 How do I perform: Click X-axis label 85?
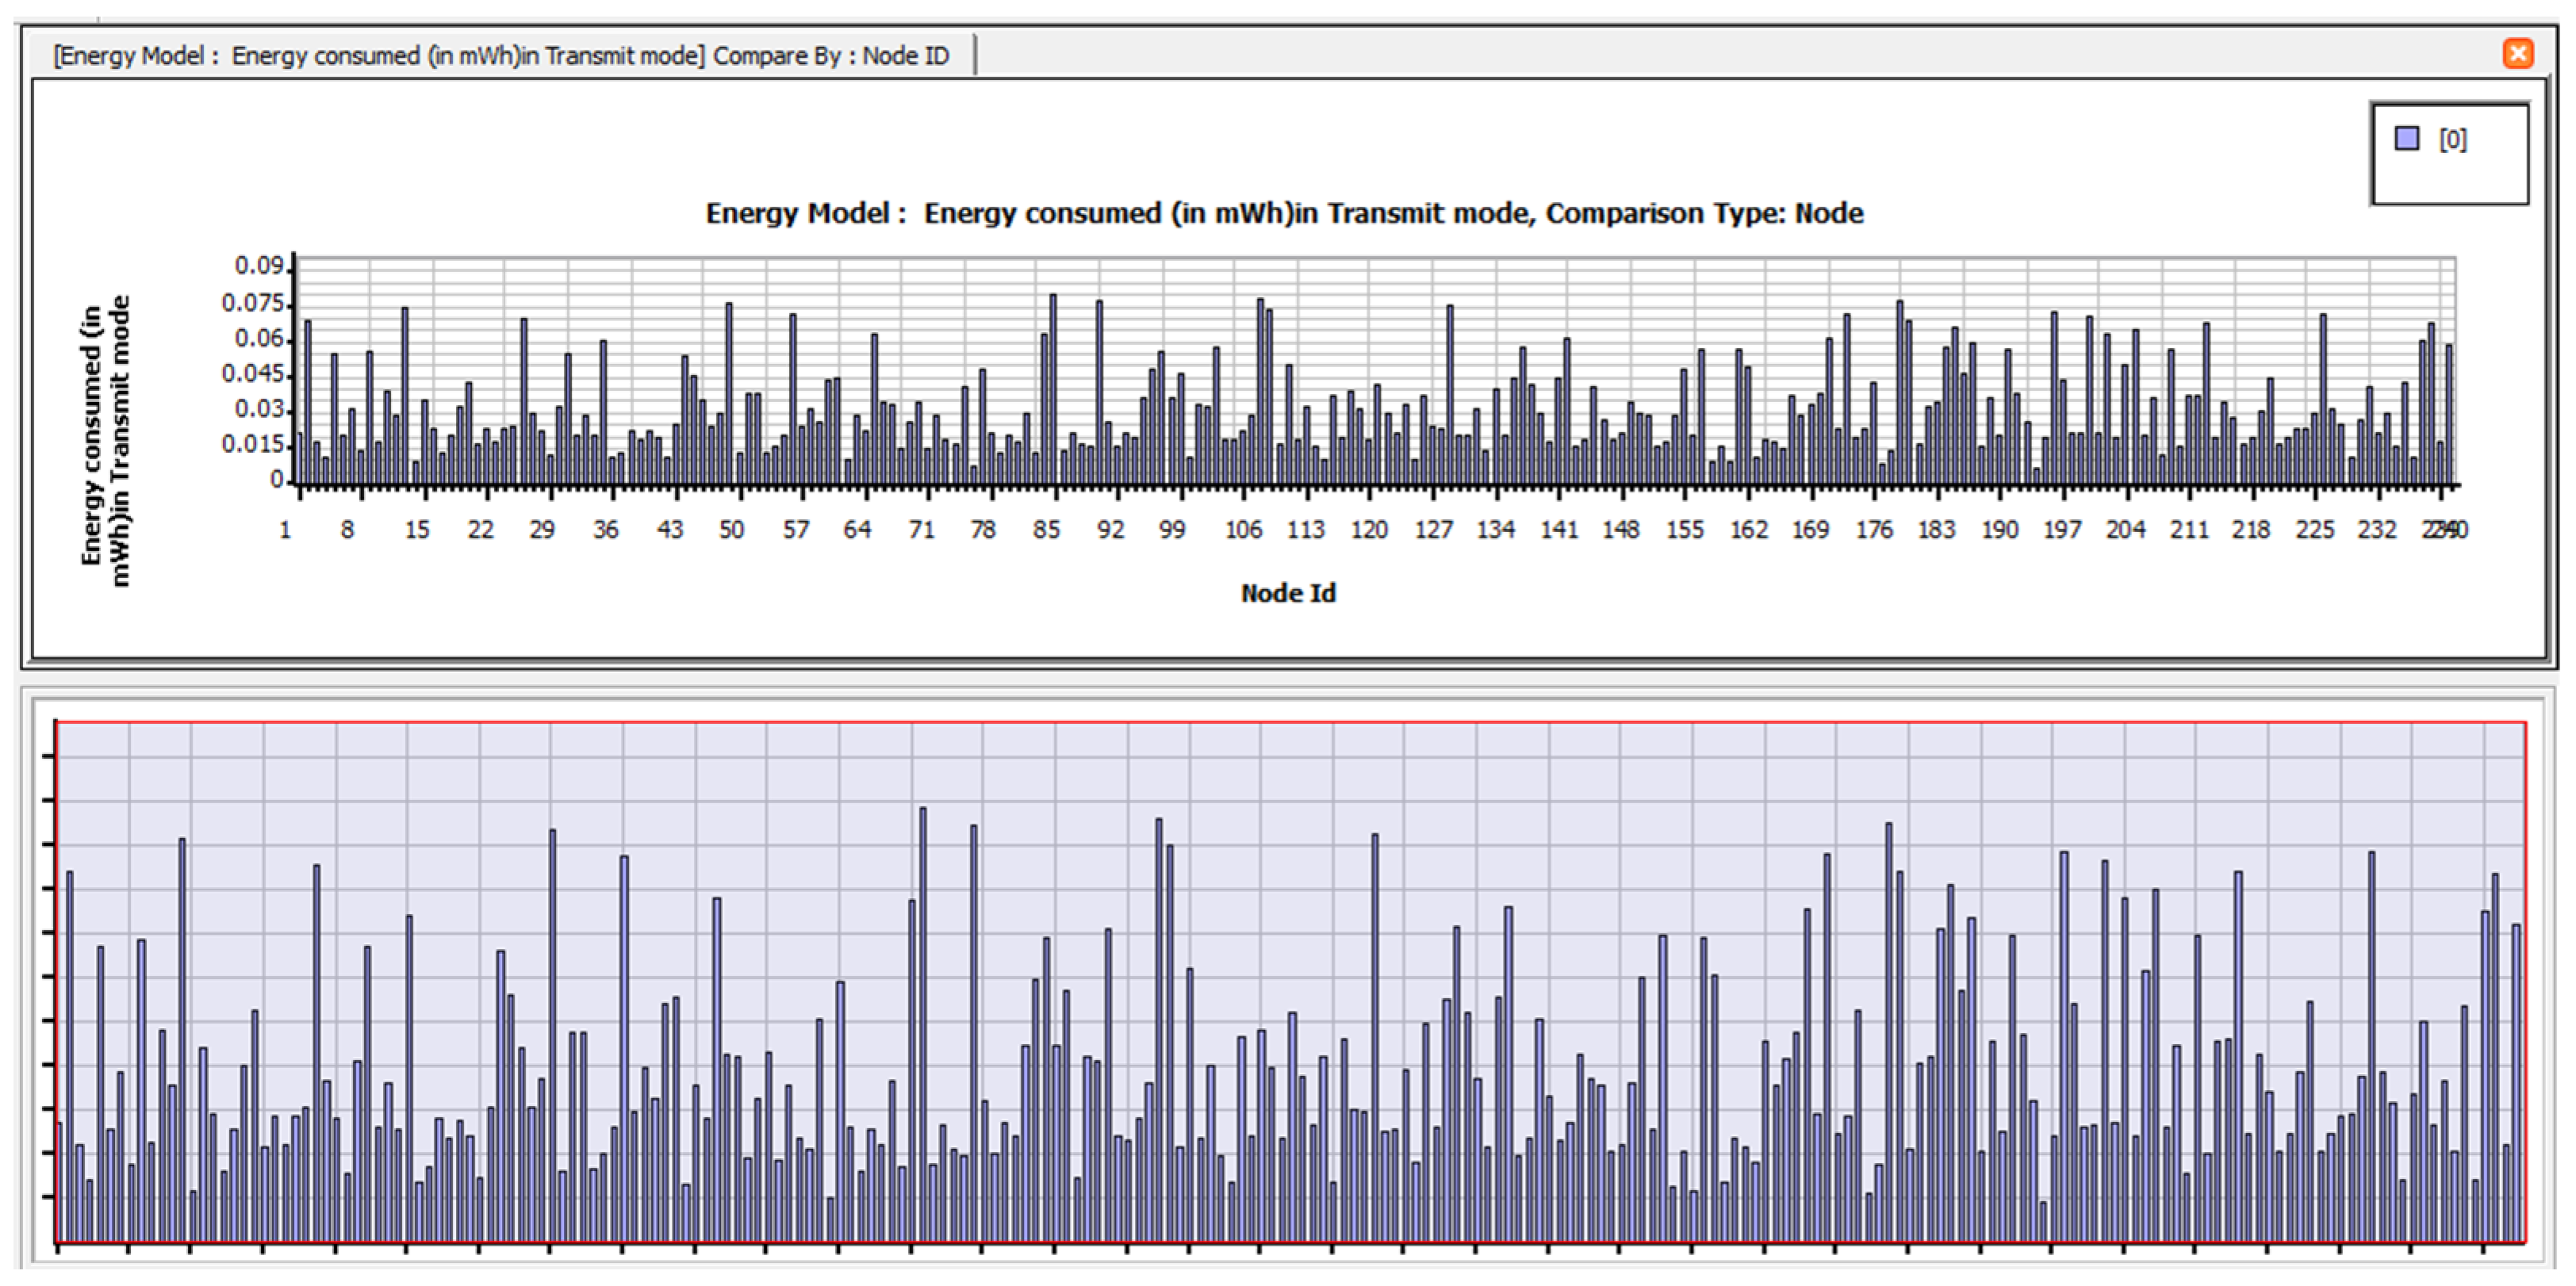tap(1046, 530)
